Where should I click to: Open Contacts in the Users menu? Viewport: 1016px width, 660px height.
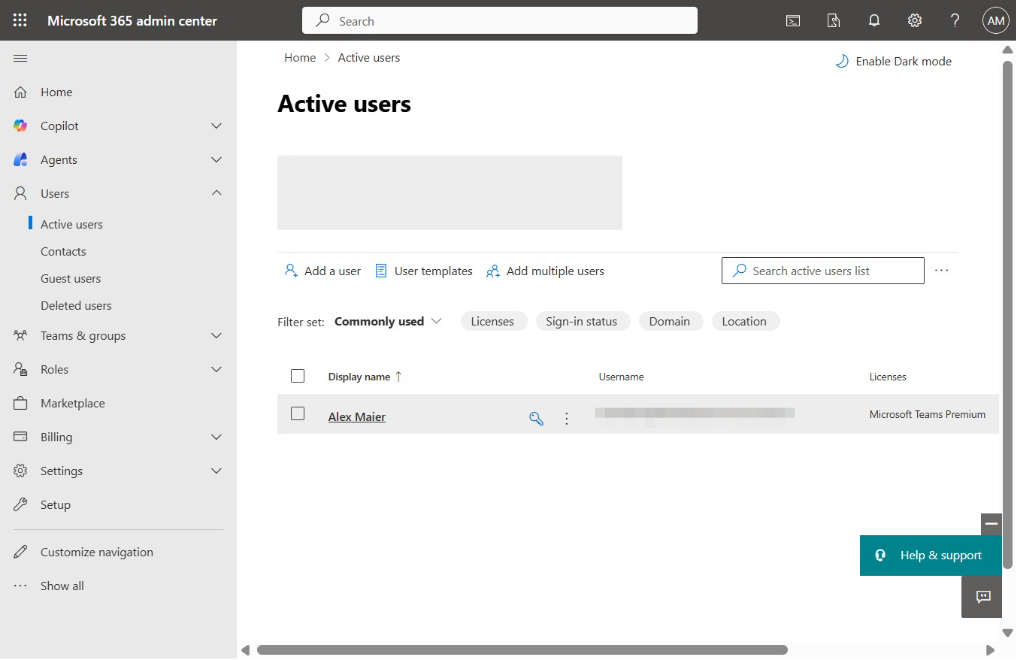[x=63, y=251]
